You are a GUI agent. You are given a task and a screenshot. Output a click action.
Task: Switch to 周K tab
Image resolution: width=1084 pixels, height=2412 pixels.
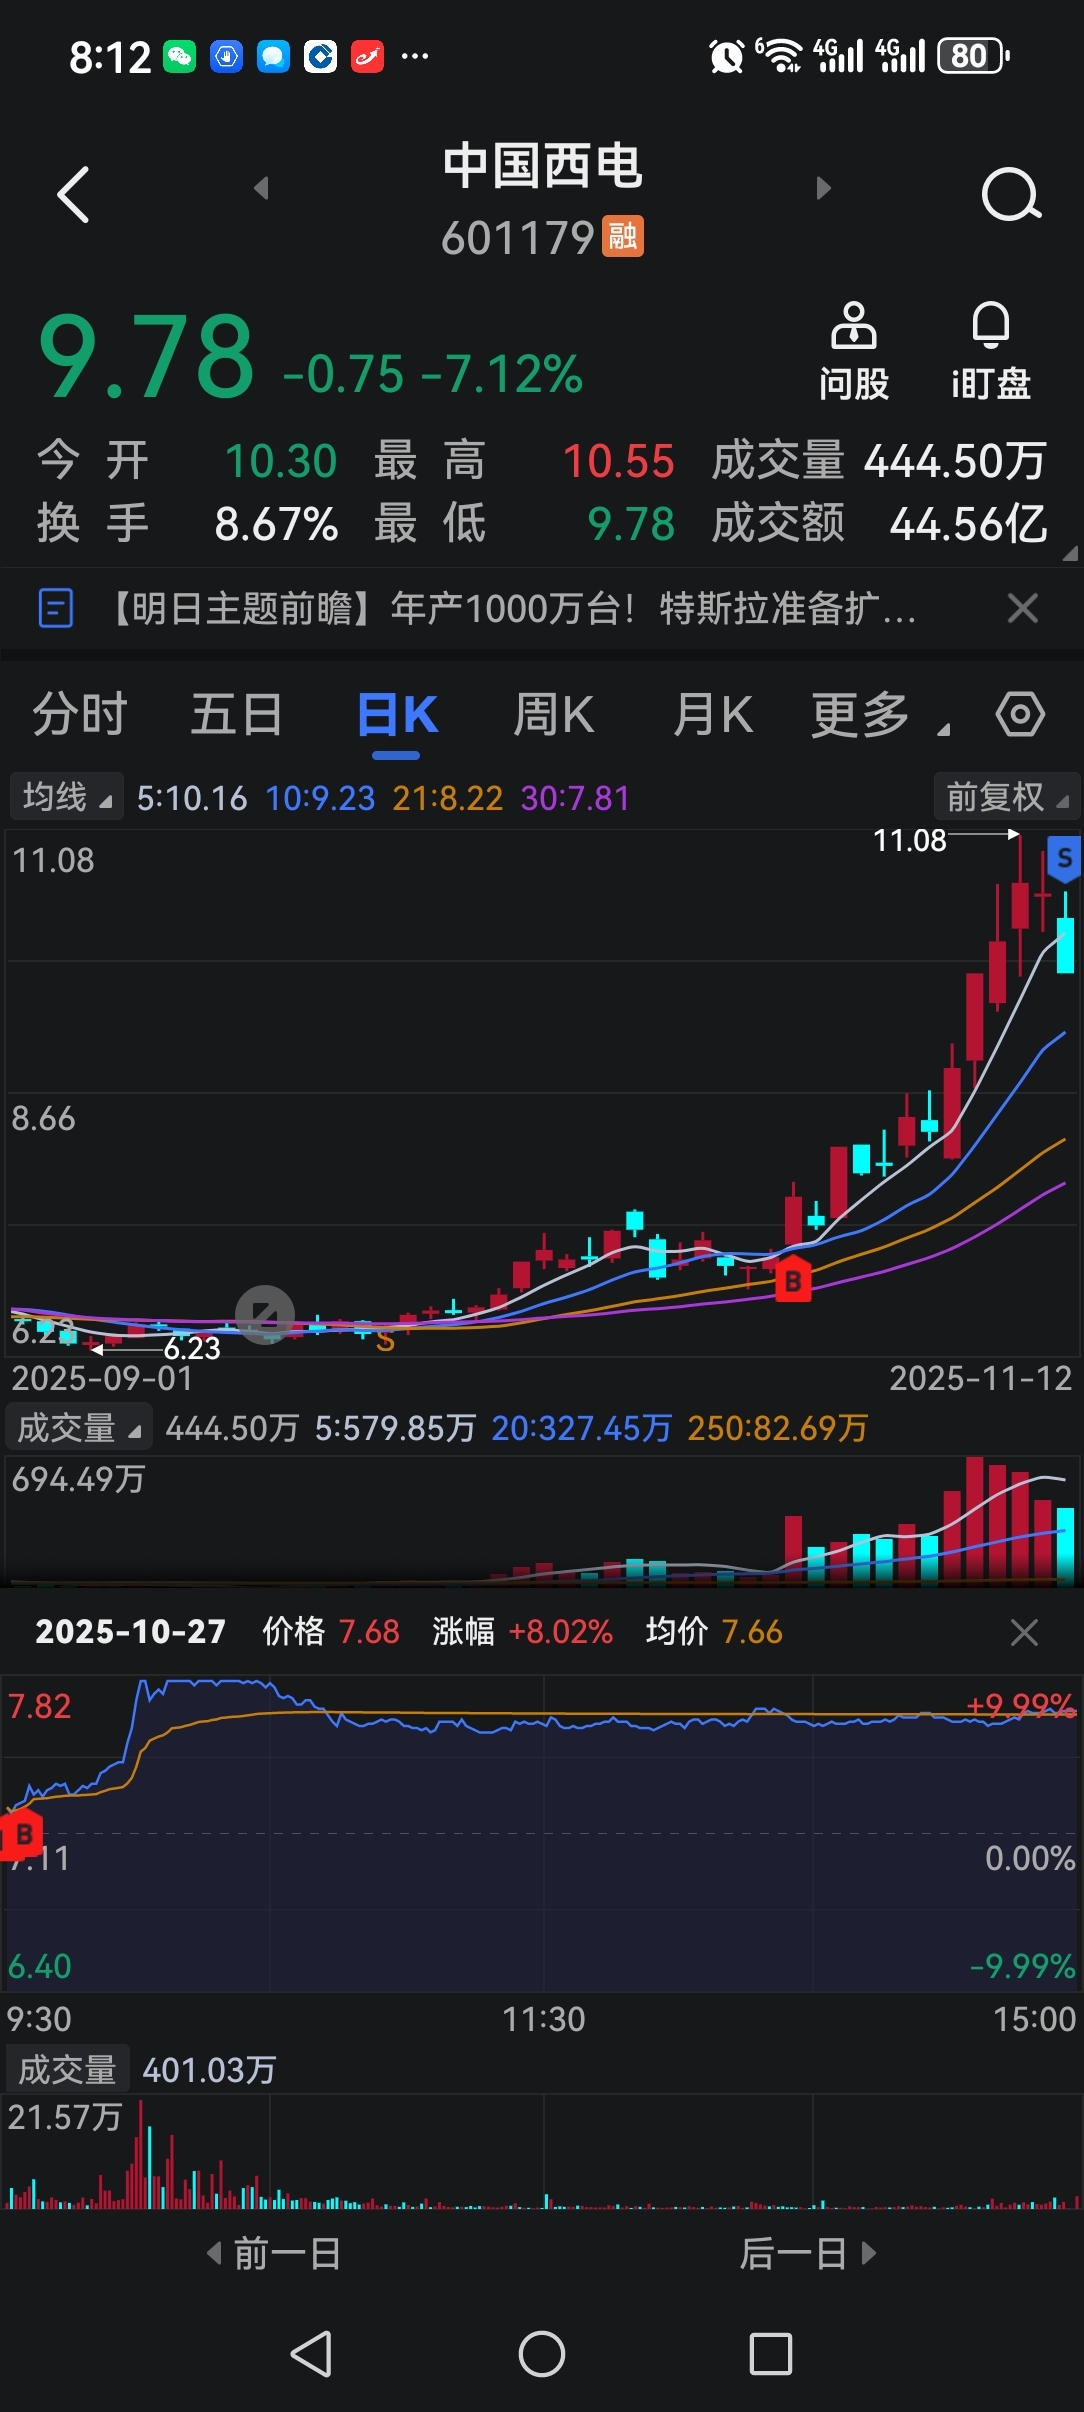553,714
